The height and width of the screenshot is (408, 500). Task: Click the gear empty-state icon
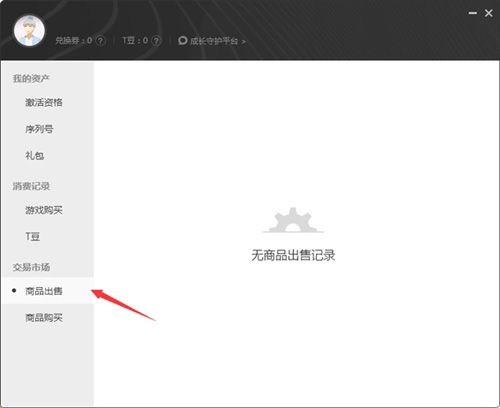pyautogui.click(x=293, y=220)
